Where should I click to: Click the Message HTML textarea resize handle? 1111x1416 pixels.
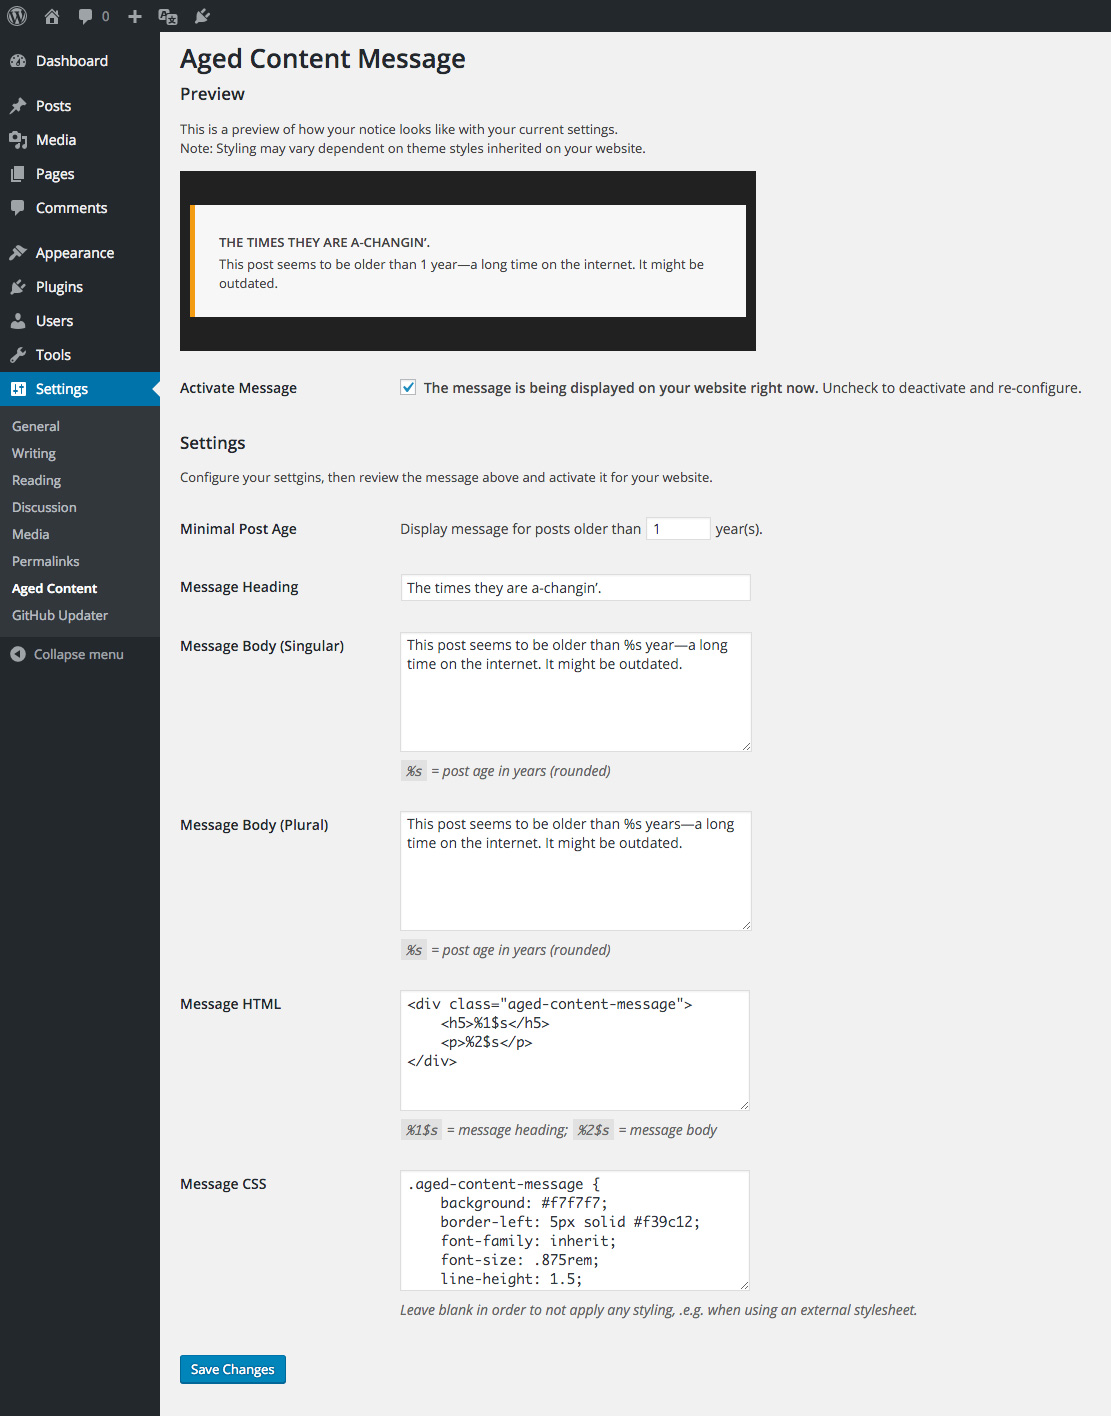744,1104
